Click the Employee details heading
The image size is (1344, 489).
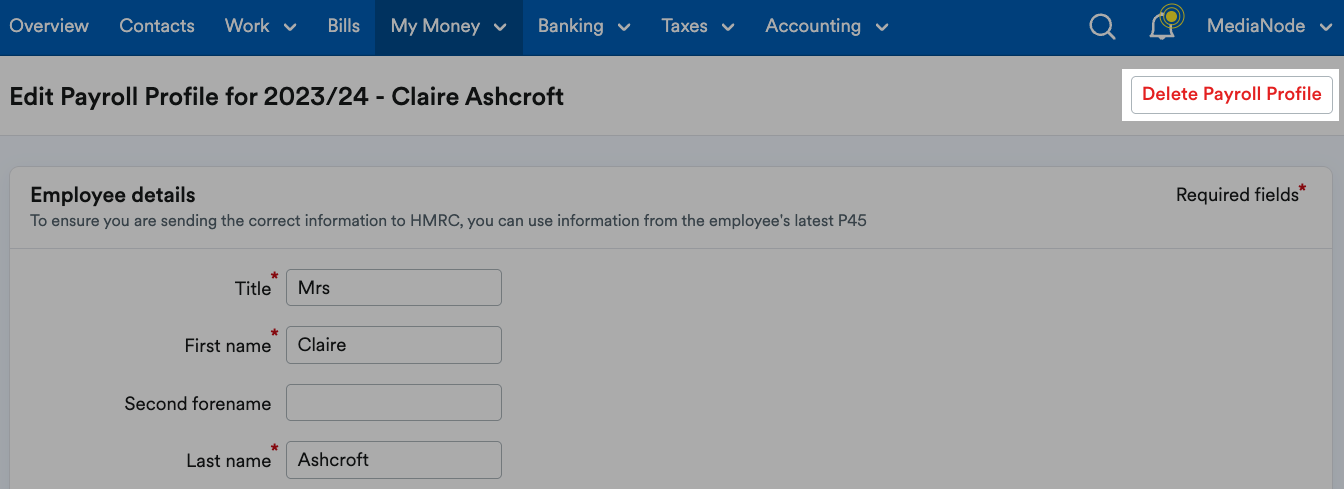click(x=113, y=195)
